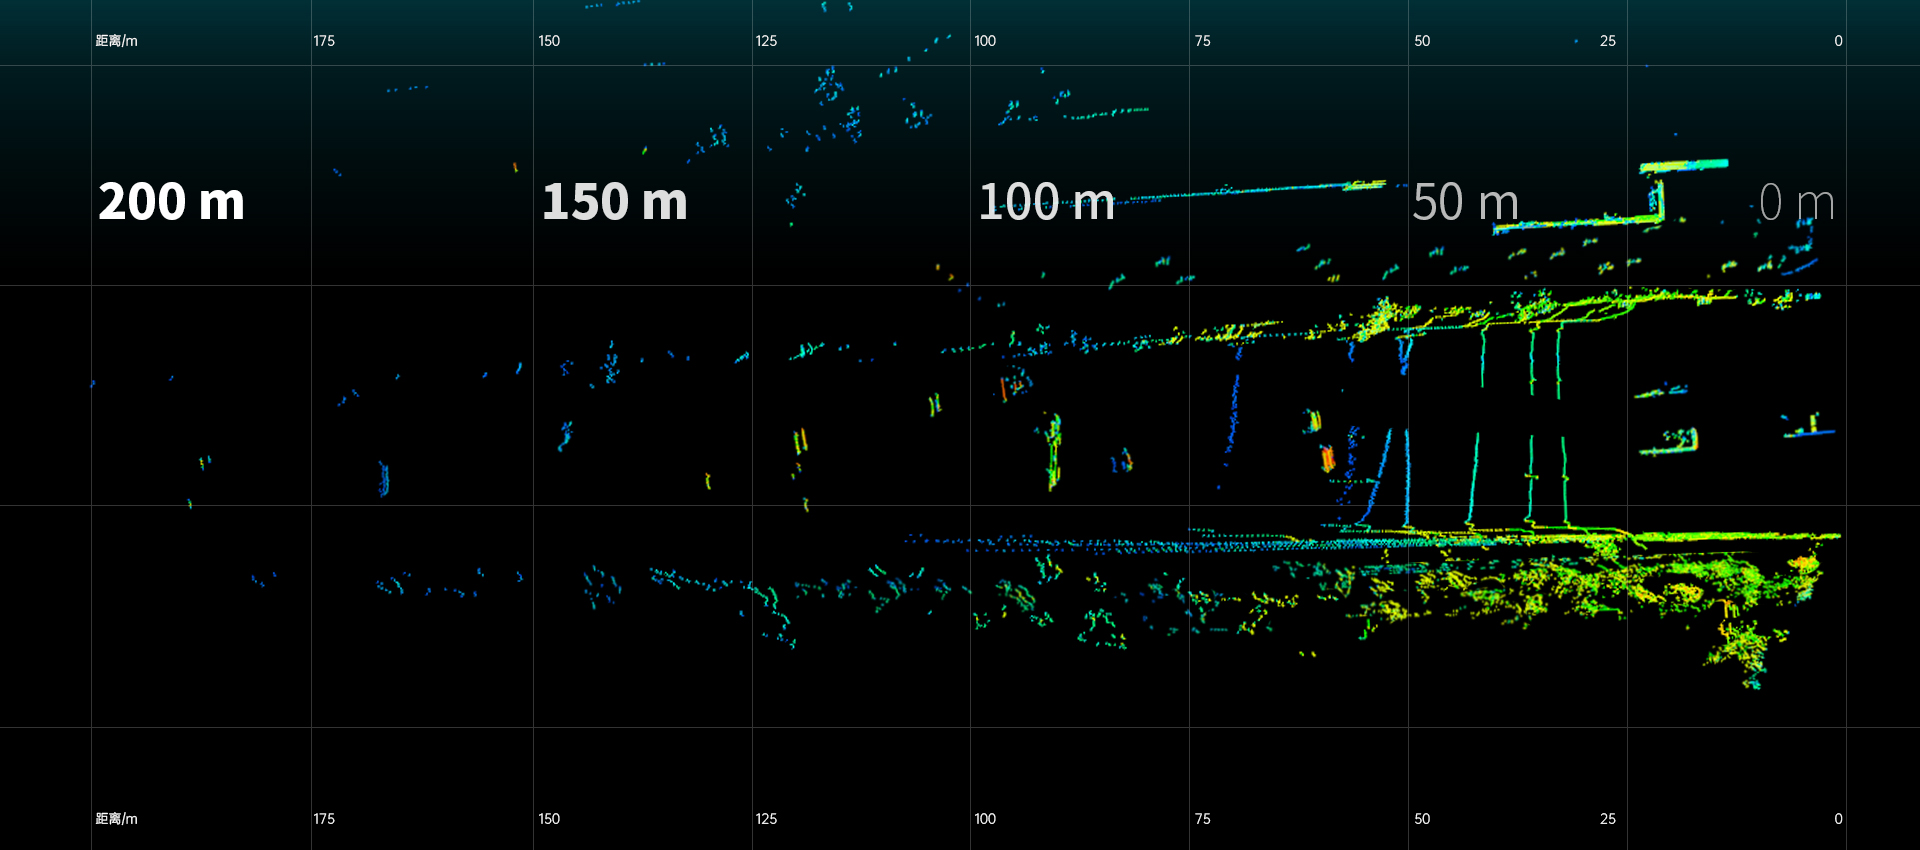1920x850 pixels.
Task: Select the large "150 m" distance label
Action: (x=614, y=202)
